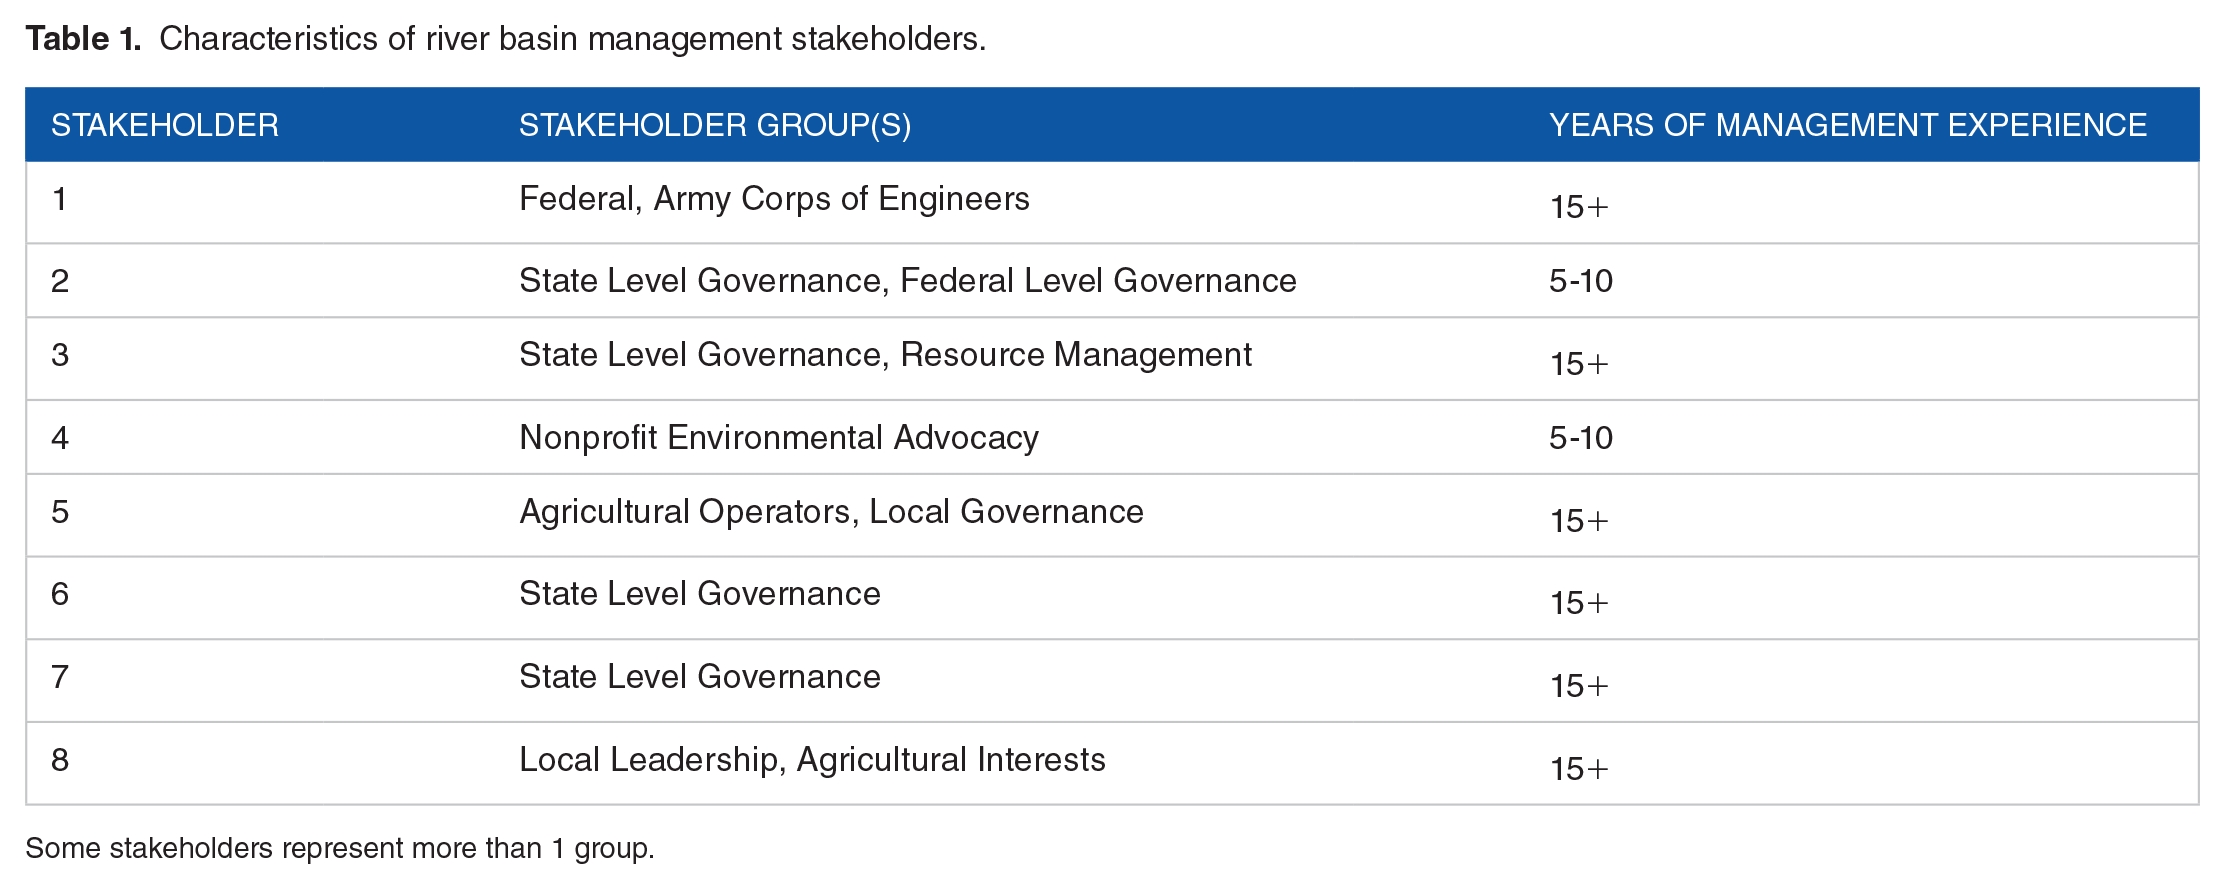Select the 15+ value in row 1
2225x889 pixels.
pyautogui.click(x=1579, y=207)
